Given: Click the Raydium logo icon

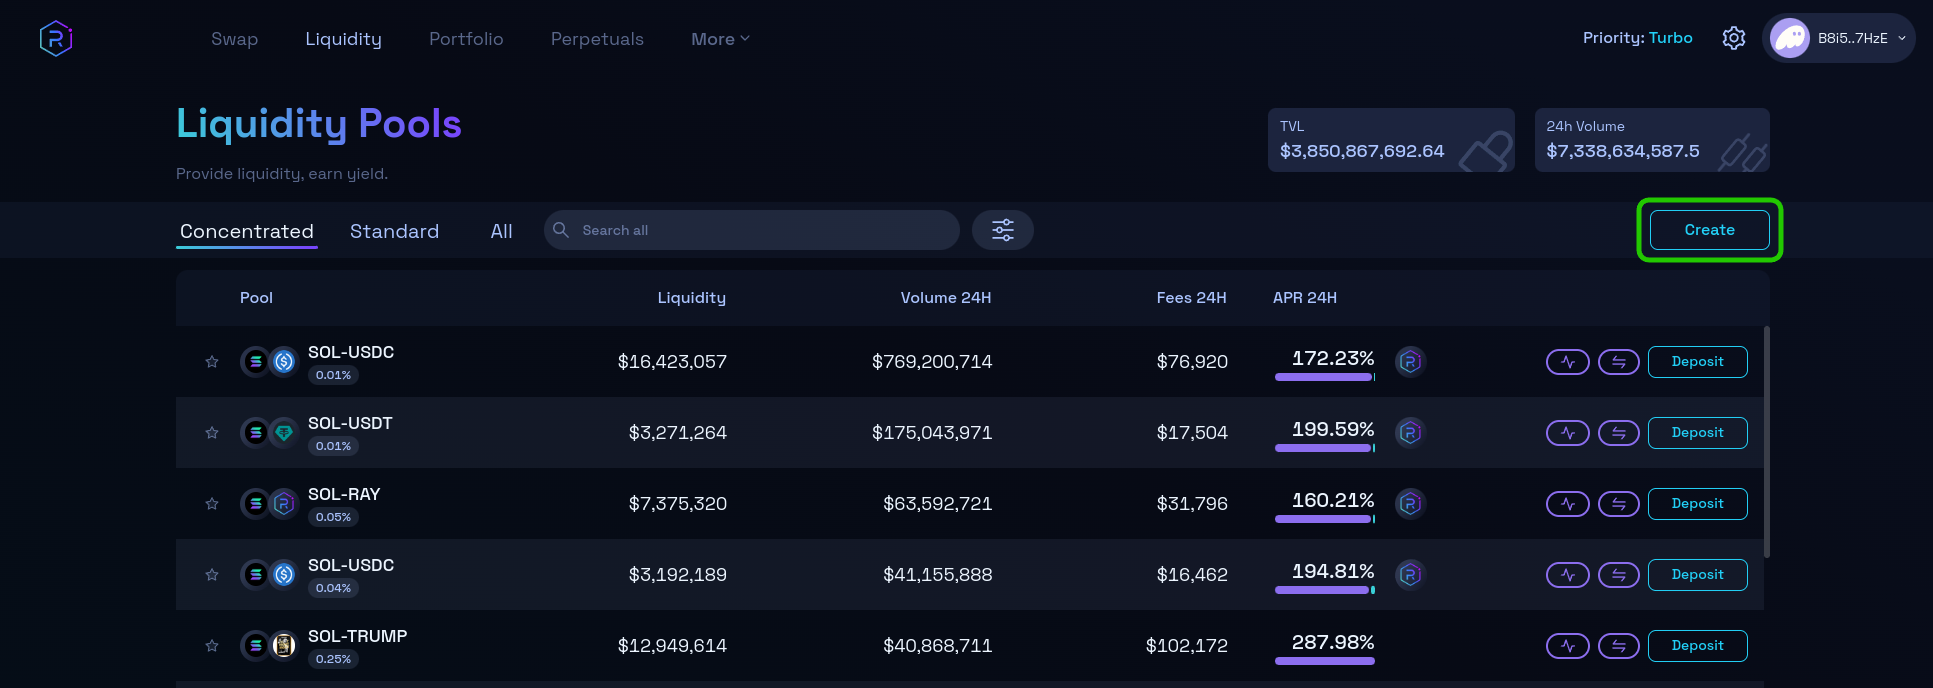Looking at the screenshot, I should click(x=56, y=39).
